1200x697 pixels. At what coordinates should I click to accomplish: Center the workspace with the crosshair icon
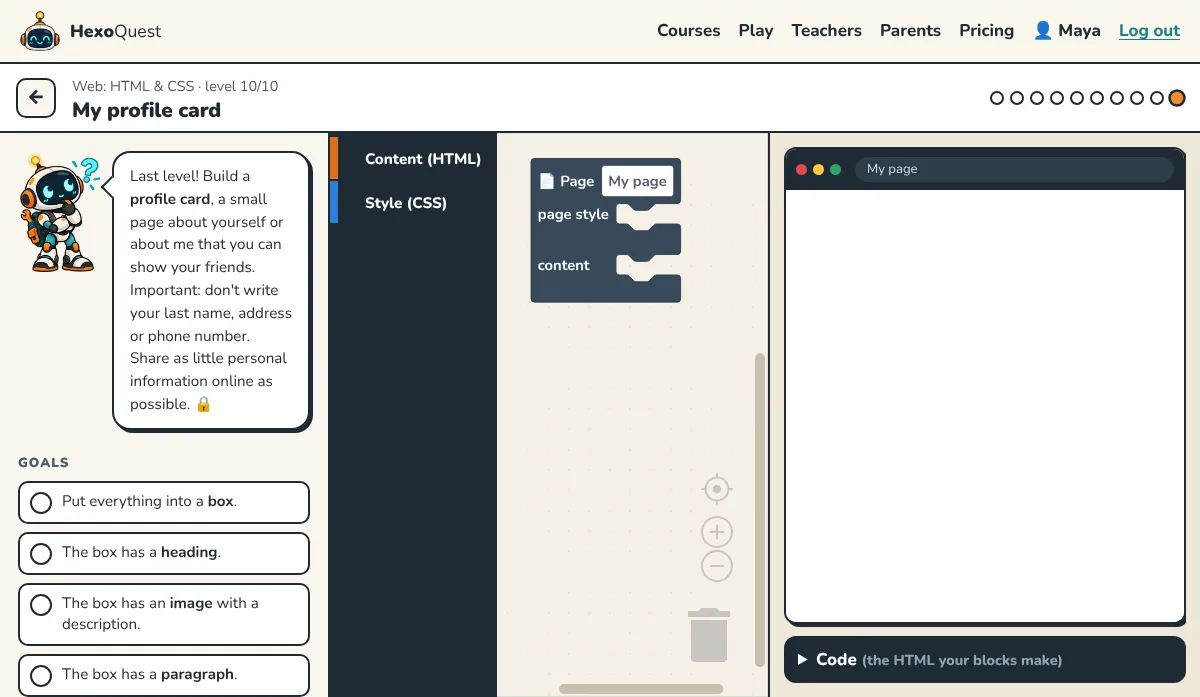click(x=717, y=489)
